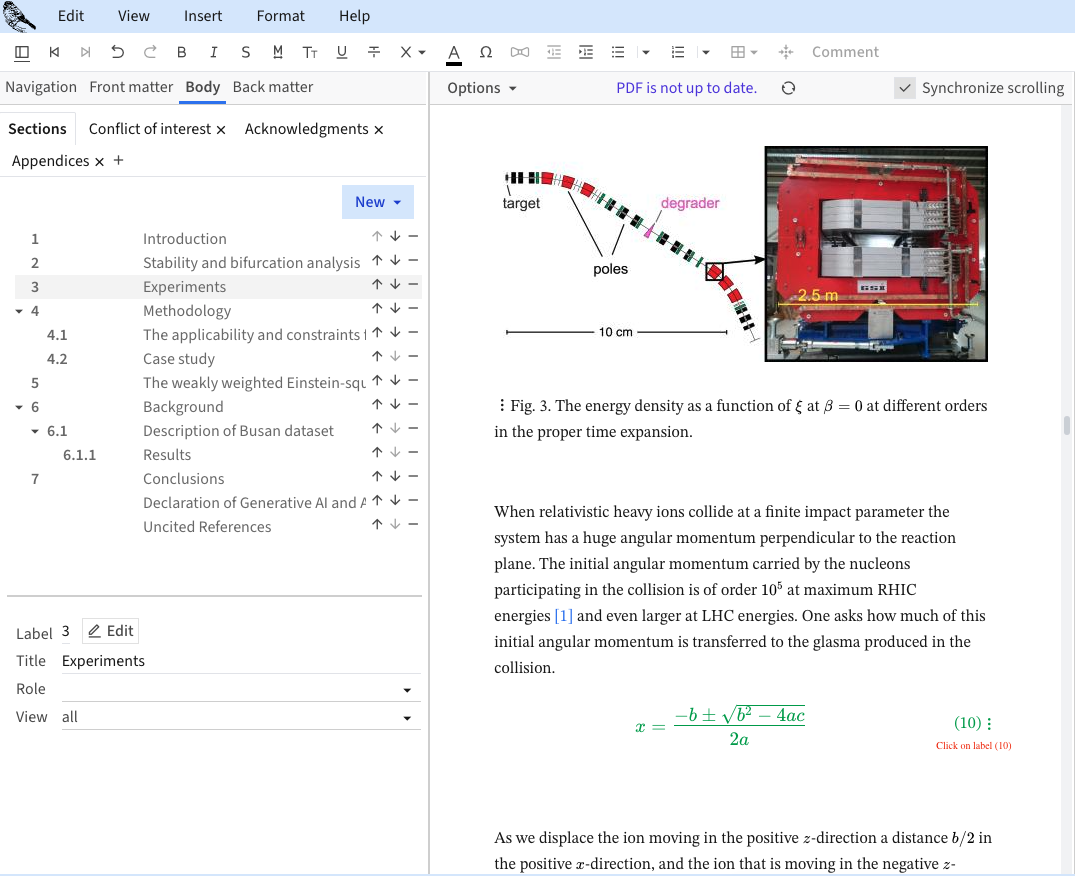Open the text color picker
Image resolution: width=1075 pixels, height=876 pixels.
click(453, 52)
